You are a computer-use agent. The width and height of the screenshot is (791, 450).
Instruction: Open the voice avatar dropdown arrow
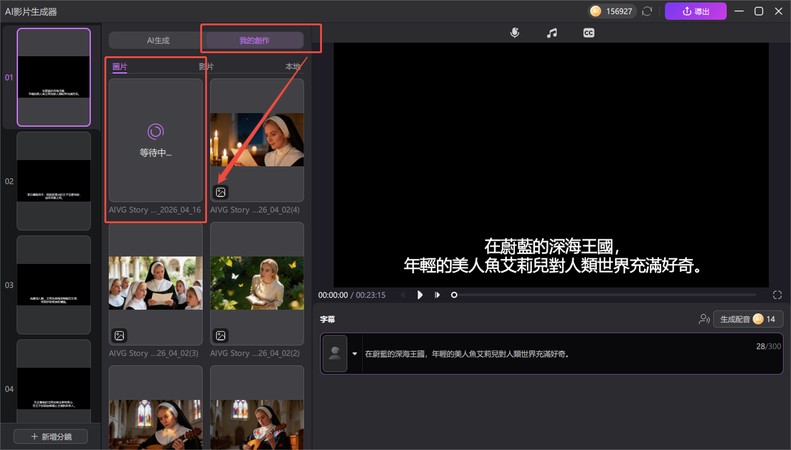pyautogui.click(x=355, y=354)
